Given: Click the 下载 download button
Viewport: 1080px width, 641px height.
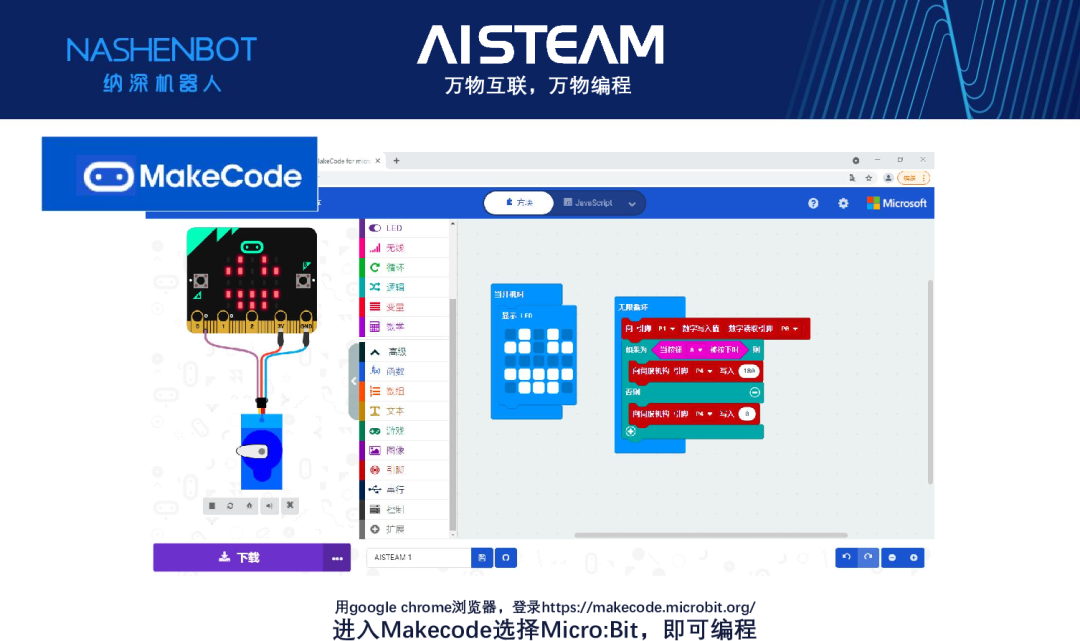Looking at the screenshot, I should [238, 557].
